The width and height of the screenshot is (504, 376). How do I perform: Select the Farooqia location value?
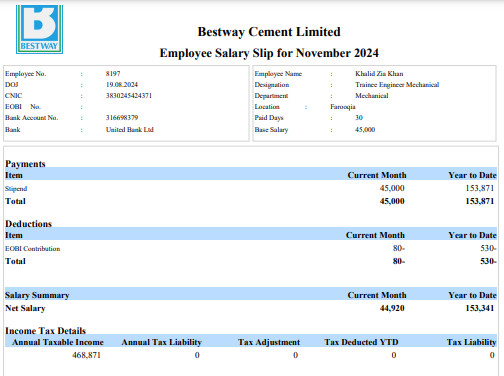coord(343,107)
